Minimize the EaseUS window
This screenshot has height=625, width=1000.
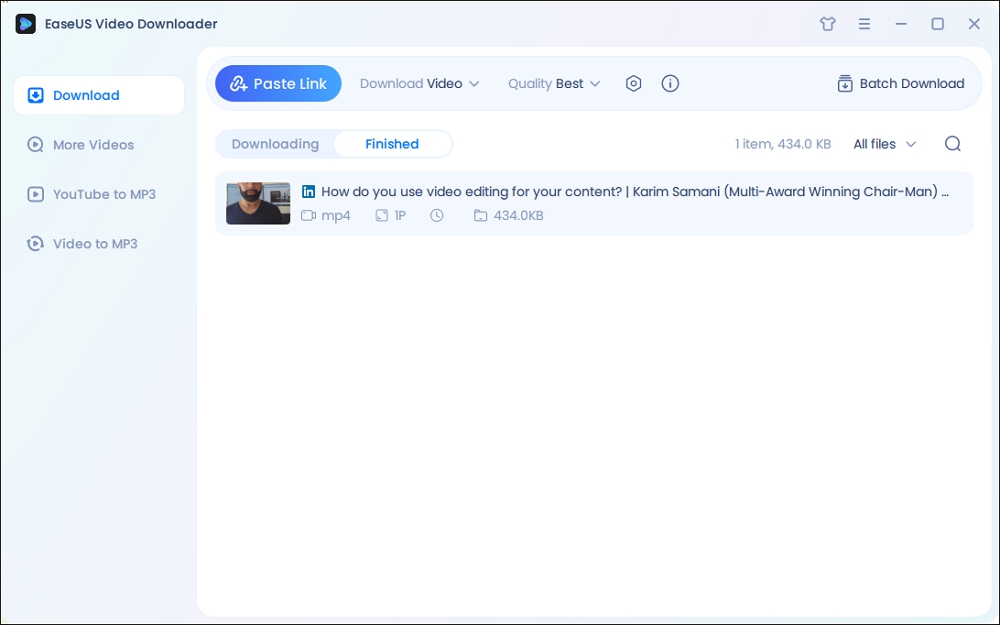coord(901,24)
